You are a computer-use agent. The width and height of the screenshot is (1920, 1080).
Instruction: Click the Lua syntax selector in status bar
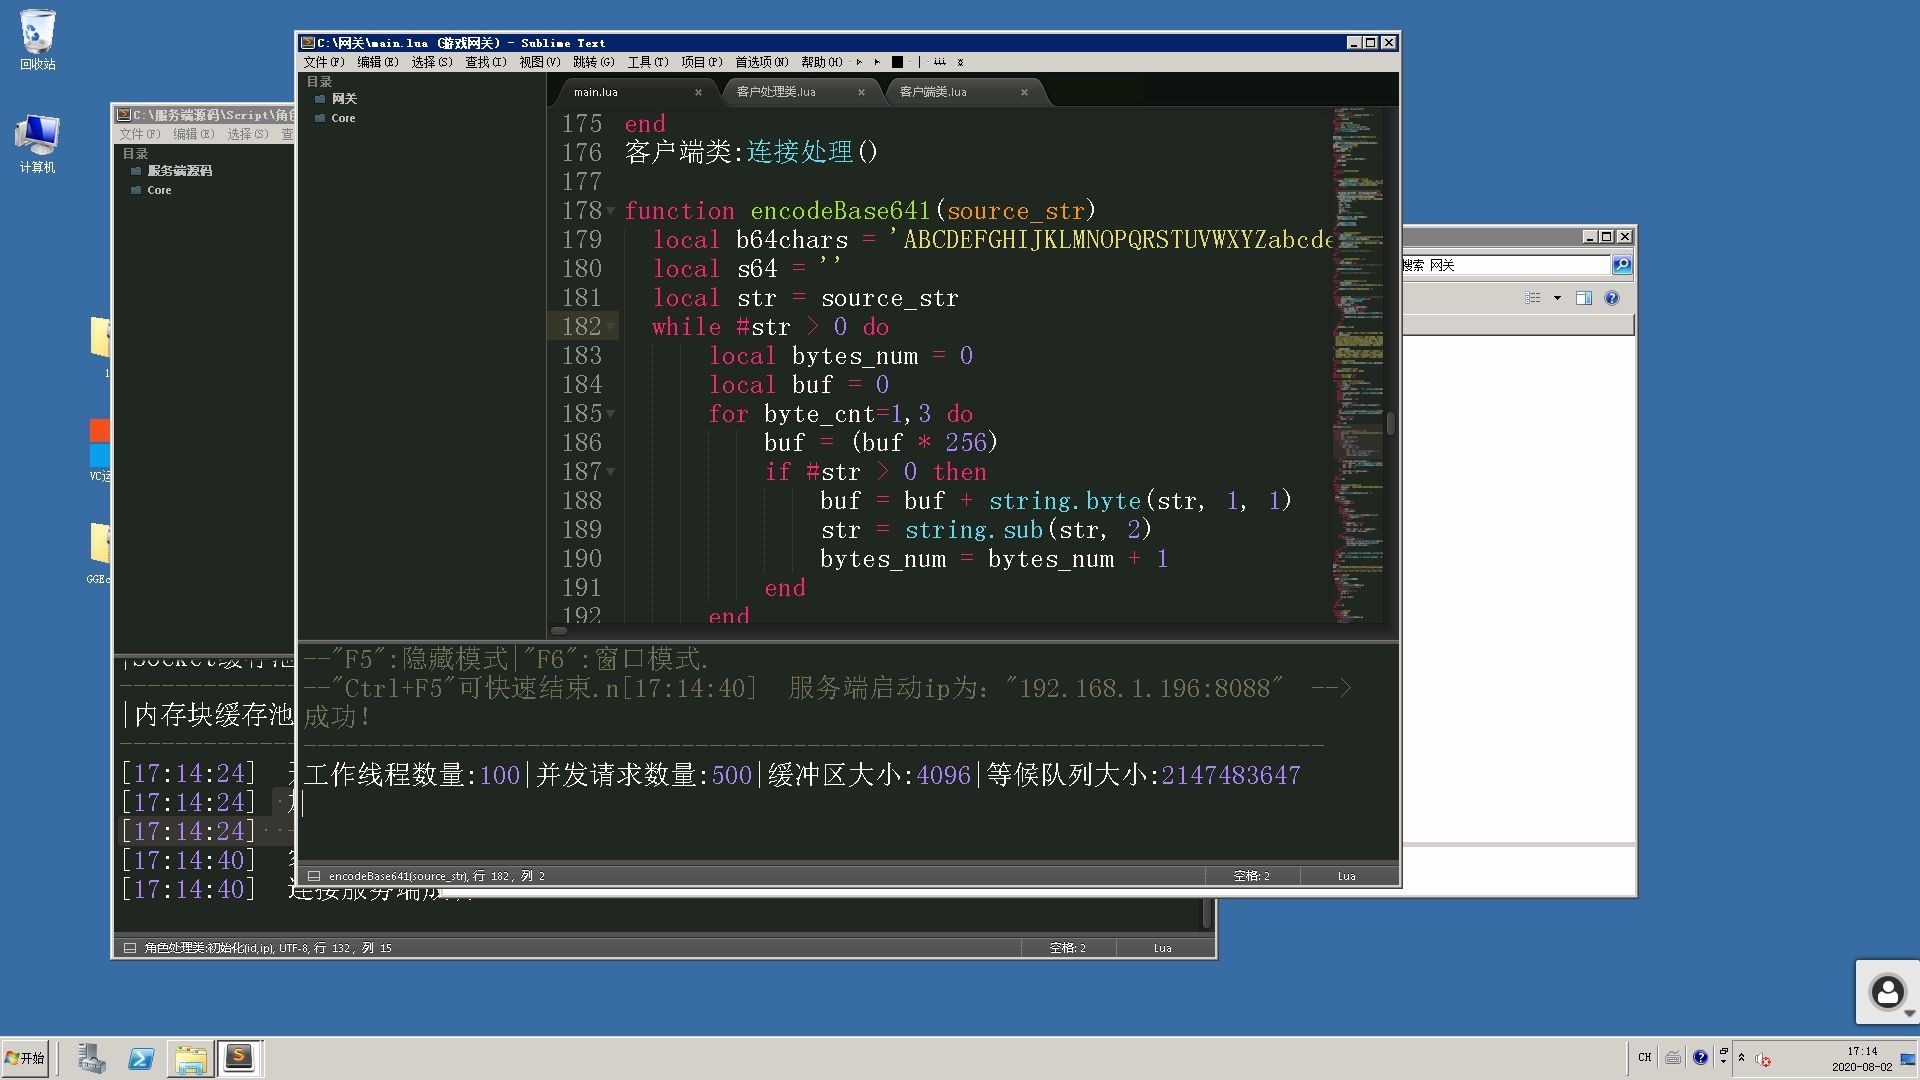1346,876
